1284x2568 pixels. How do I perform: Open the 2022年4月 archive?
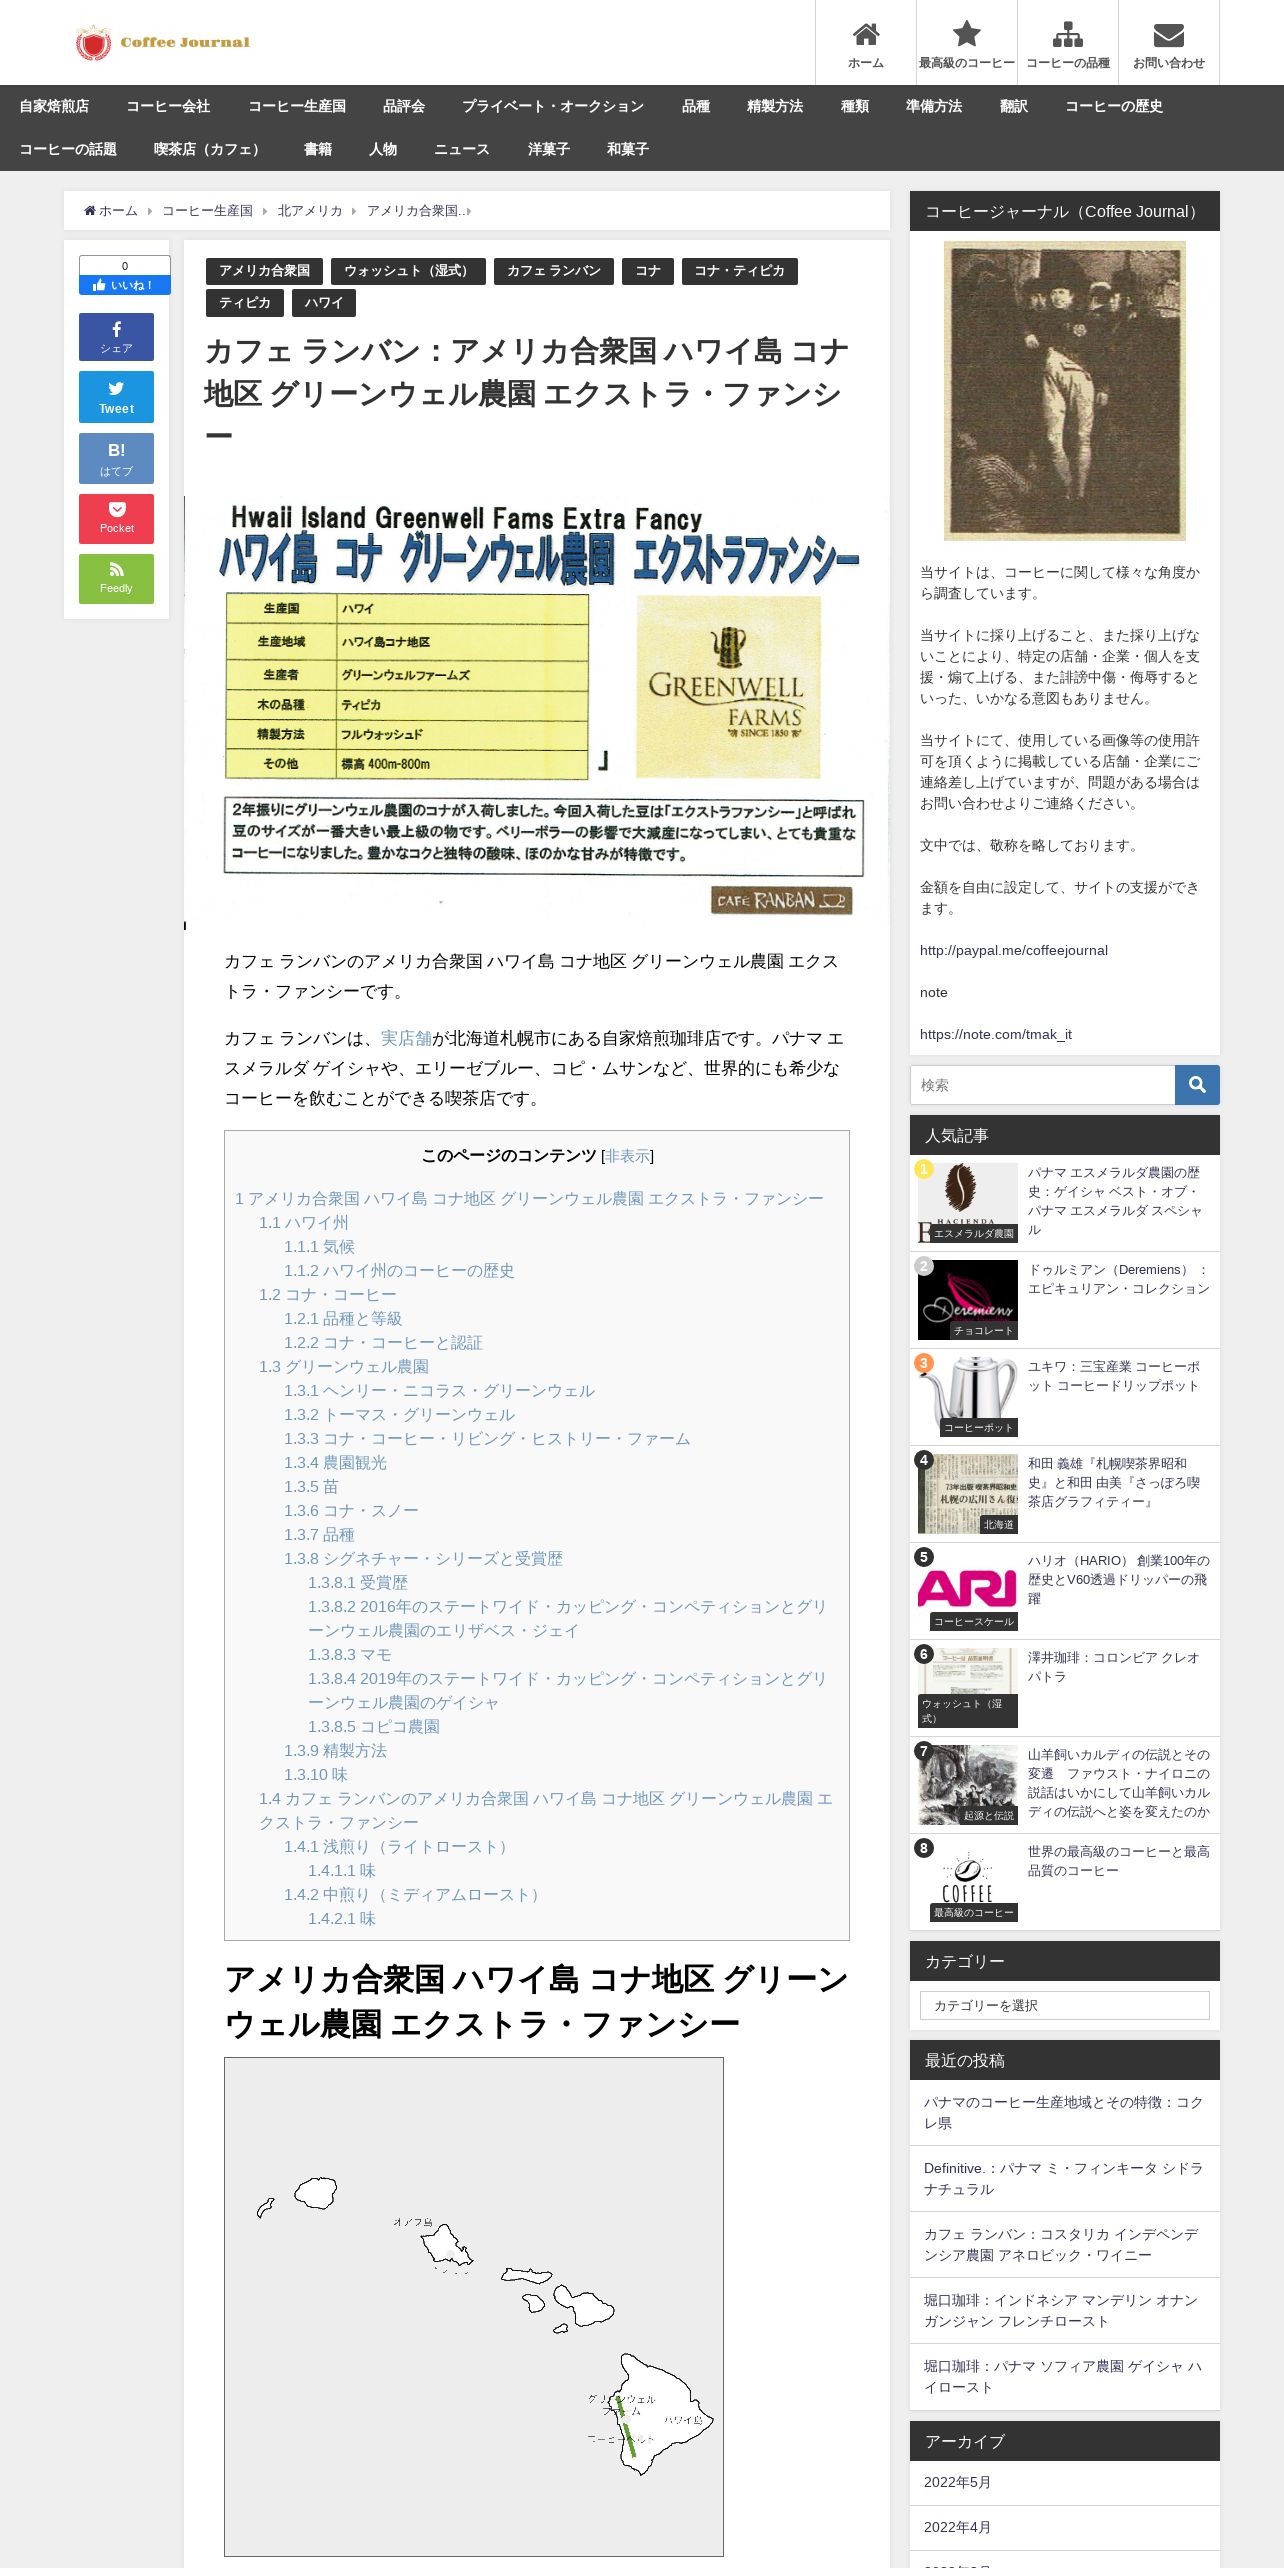pyautogui.click(x=957, y=2527)
